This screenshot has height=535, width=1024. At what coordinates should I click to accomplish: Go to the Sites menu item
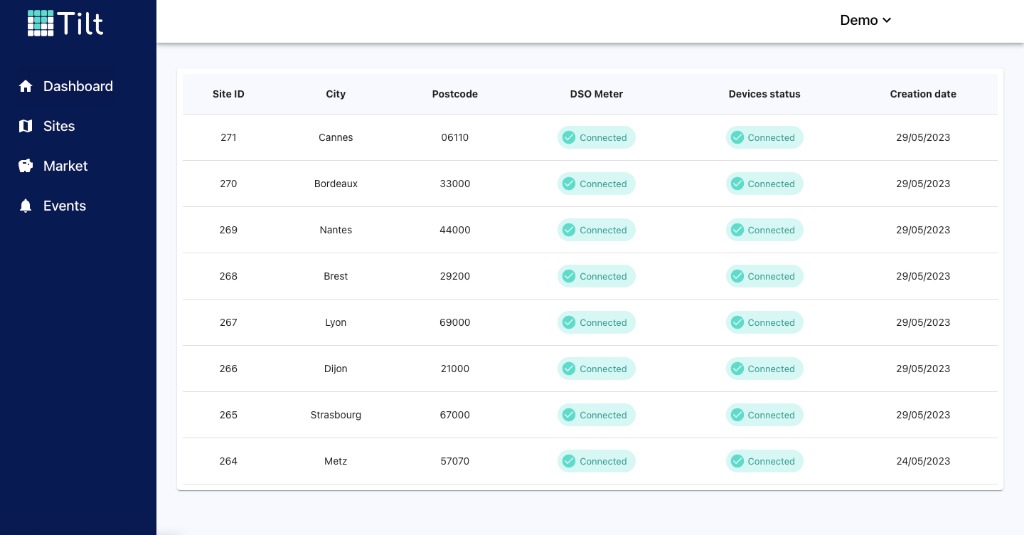click(59, 126)
